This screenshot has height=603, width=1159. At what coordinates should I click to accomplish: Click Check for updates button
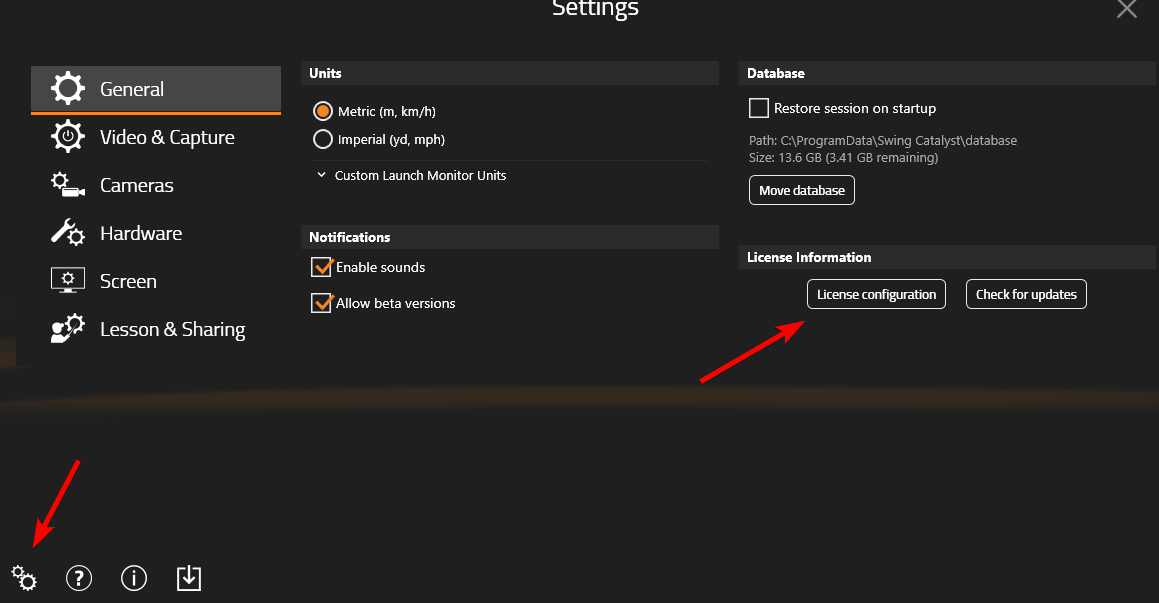pos(1026,294)
